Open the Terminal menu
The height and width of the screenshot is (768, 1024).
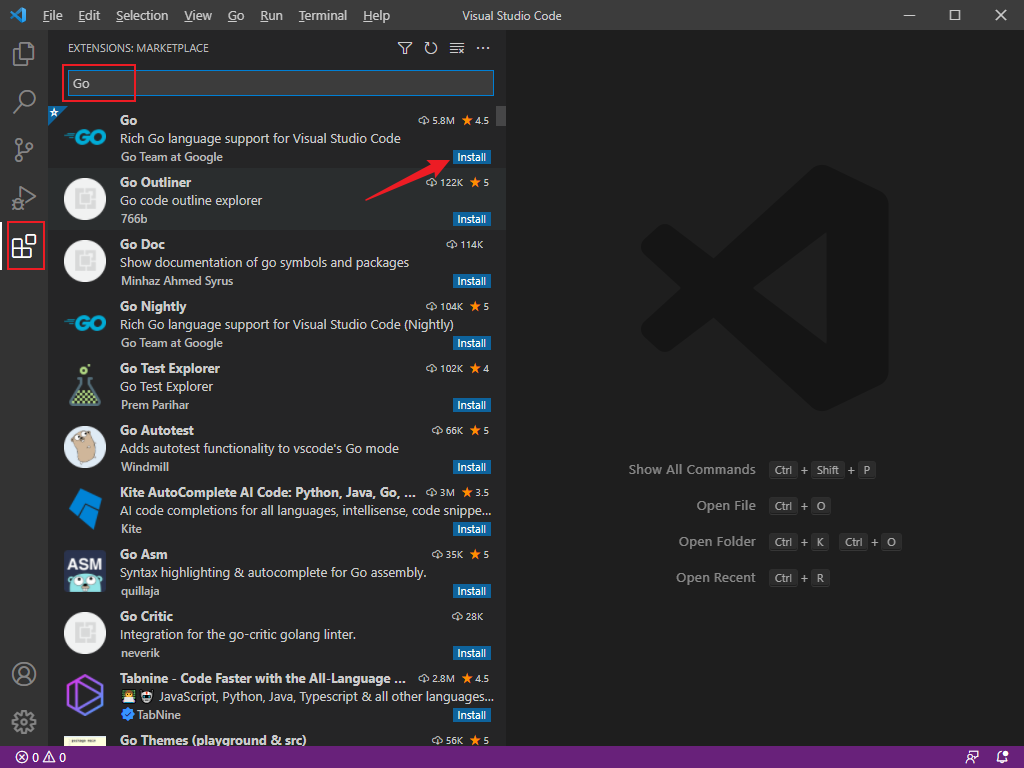coord(323,16)
